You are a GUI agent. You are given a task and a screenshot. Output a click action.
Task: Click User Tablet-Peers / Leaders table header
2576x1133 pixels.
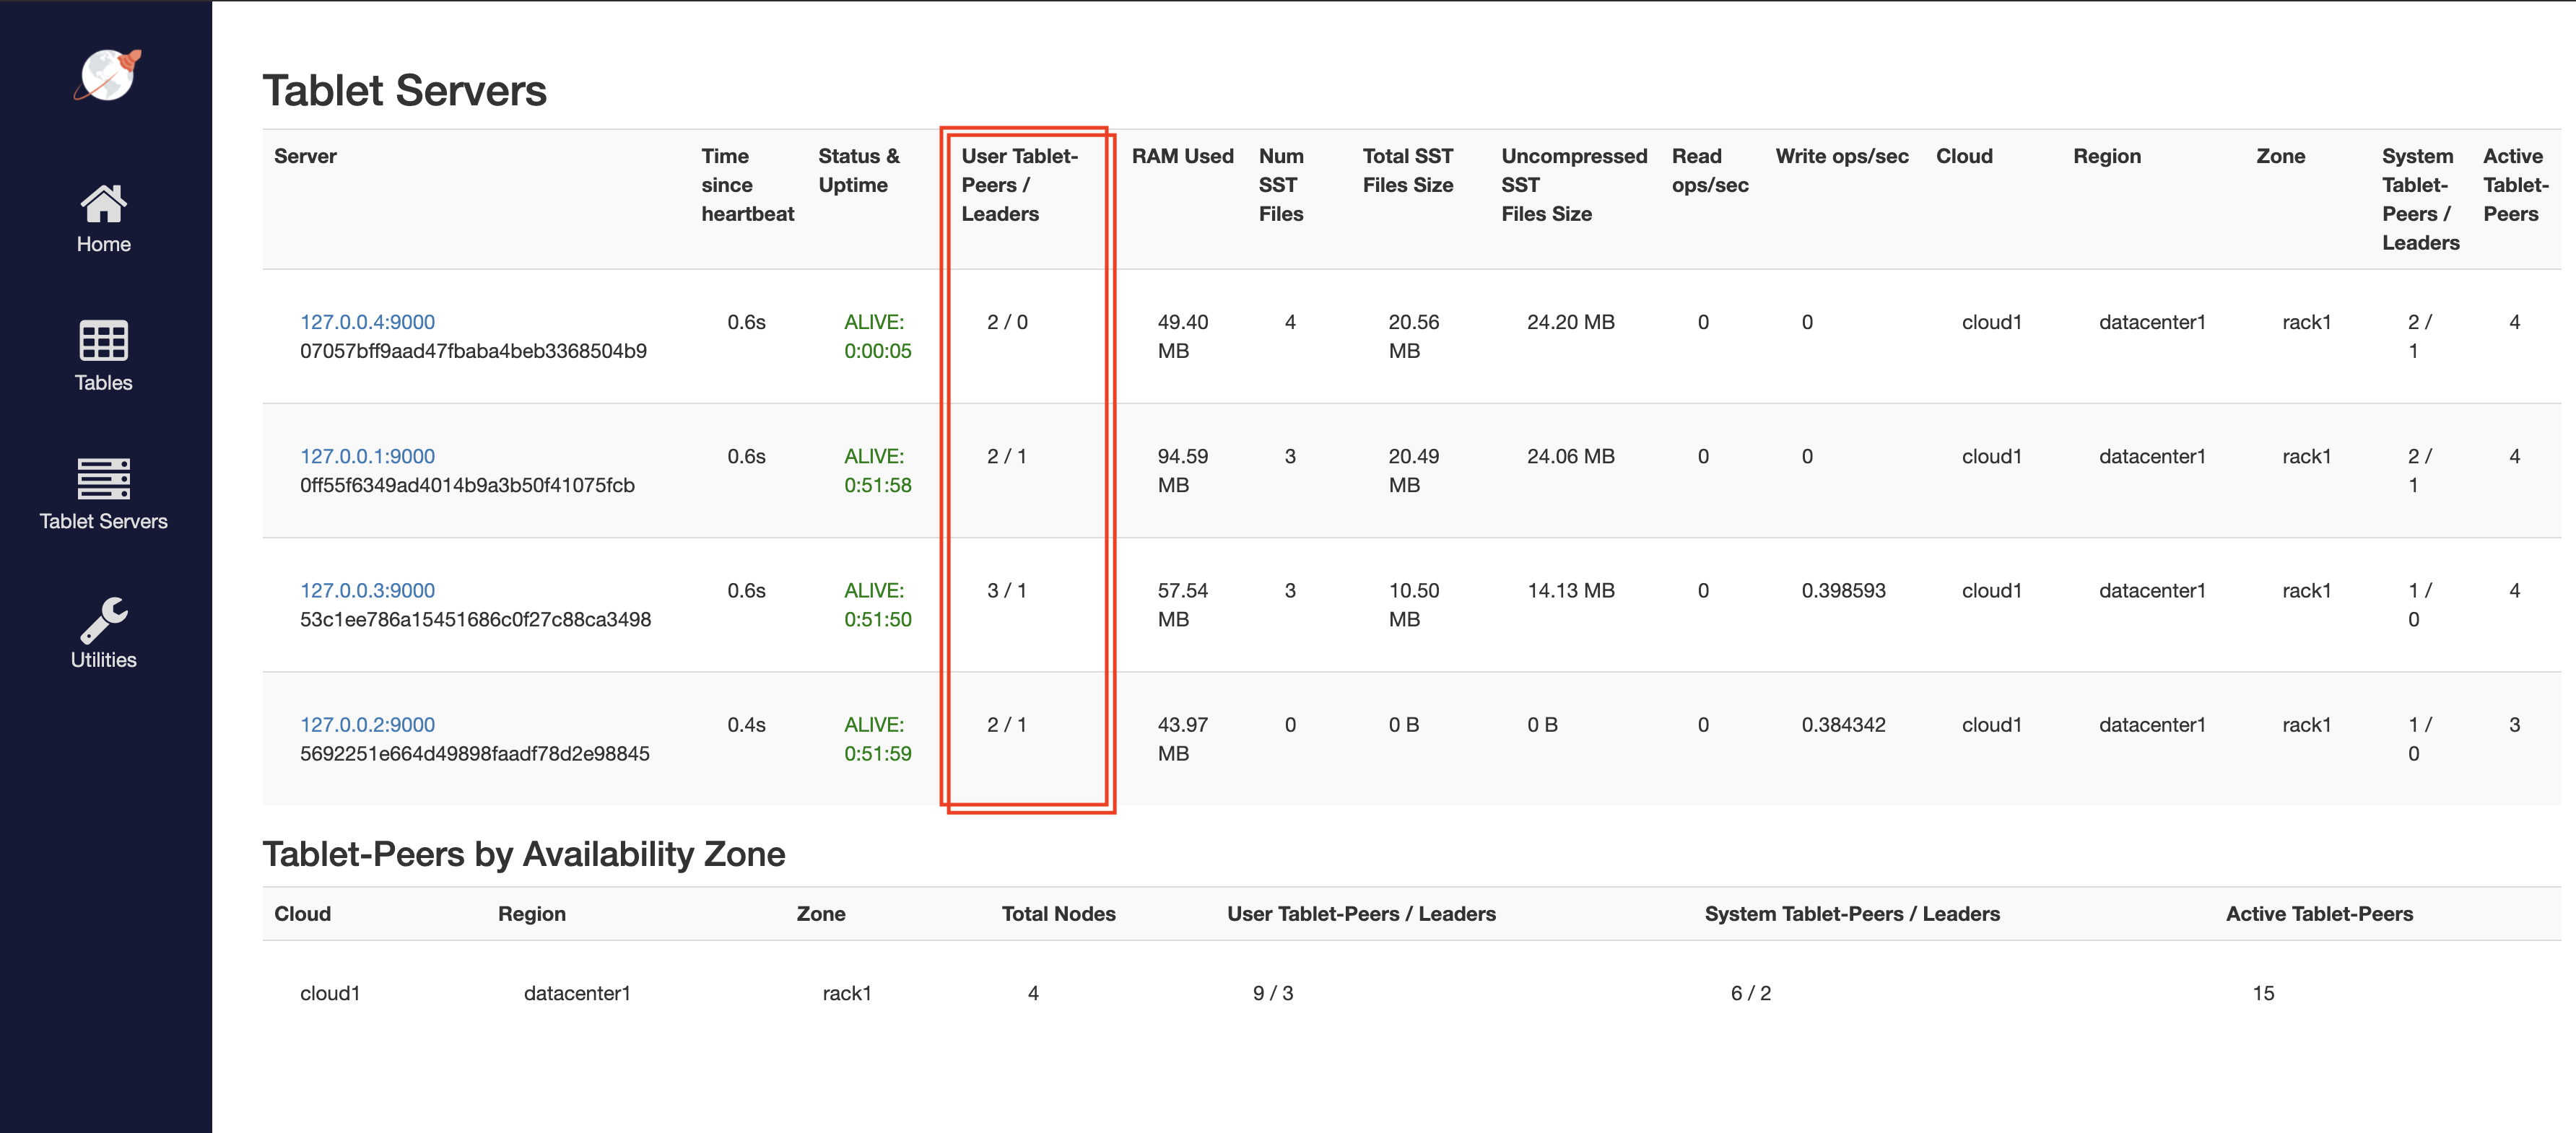[1018, 185]
